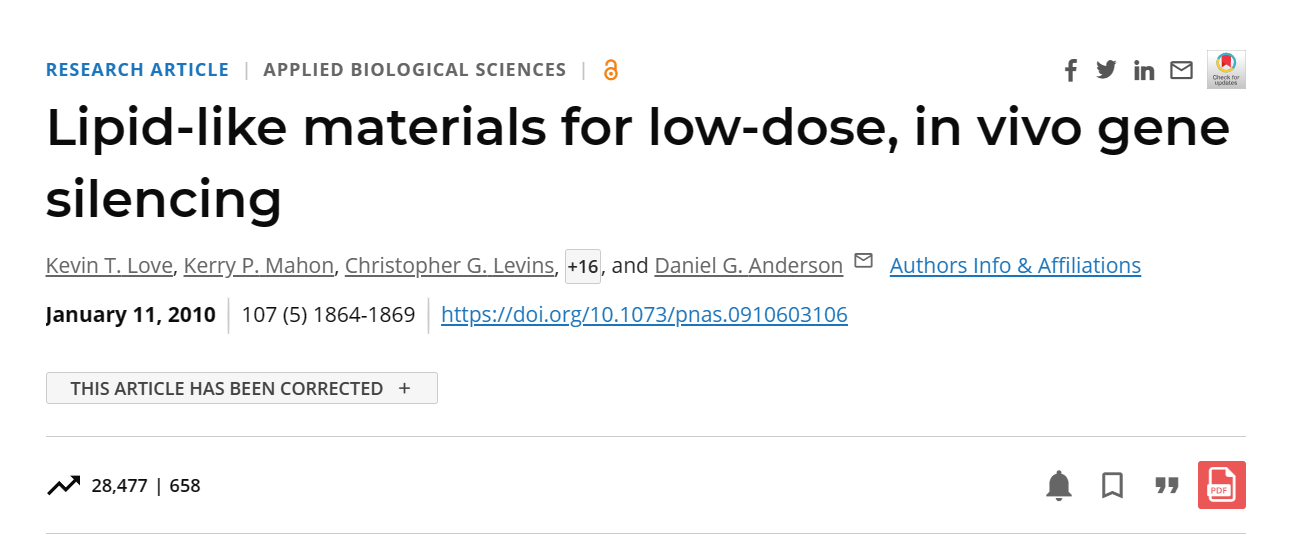Share article on LinkedIn

(x=1144, y=70)
